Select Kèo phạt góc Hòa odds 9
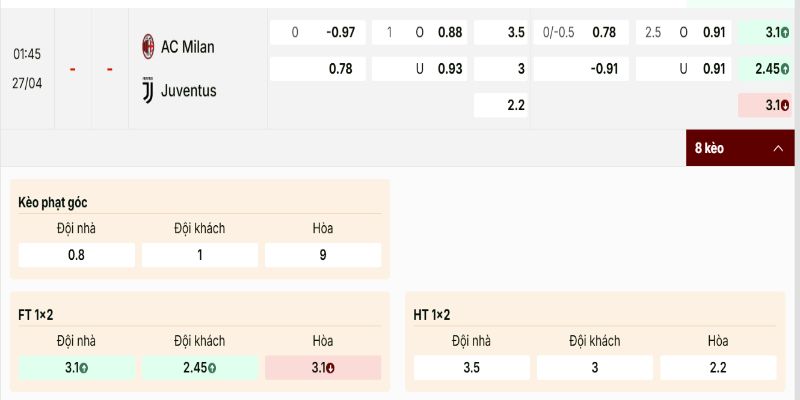Screen dimensions: 800x400 322,255
